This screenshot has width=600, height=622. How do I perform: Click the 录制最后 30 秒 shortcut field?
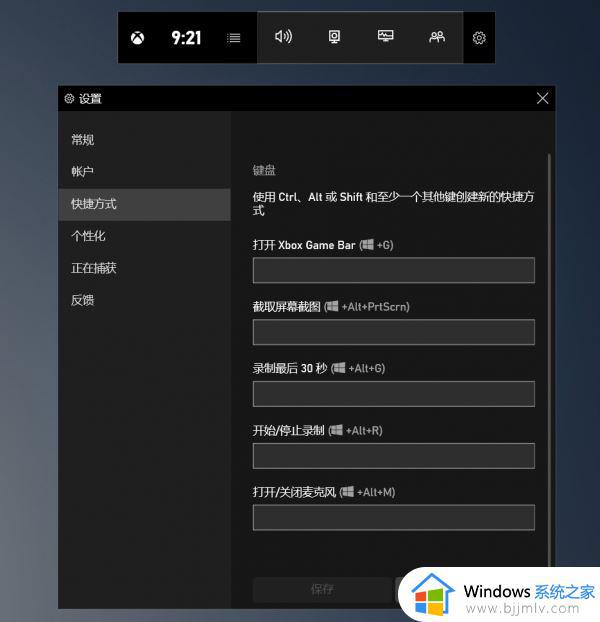(394, 394)
